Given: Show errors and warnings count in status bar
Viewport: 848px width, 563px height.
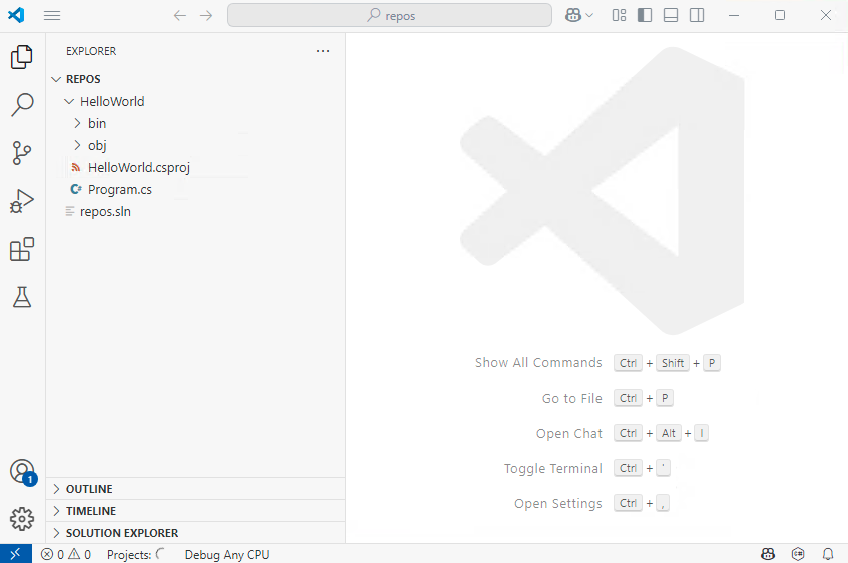Looking at the screenshot, I should pyautogui.click(x=66, y=554).
